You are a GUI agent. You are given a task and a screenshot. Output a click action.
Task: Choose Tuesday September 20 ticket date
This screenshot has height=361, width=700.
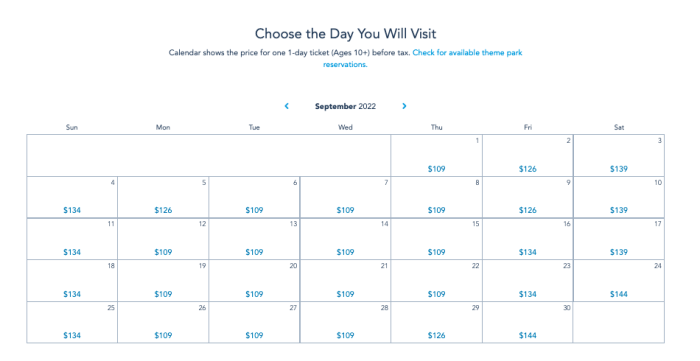point(254,281)
